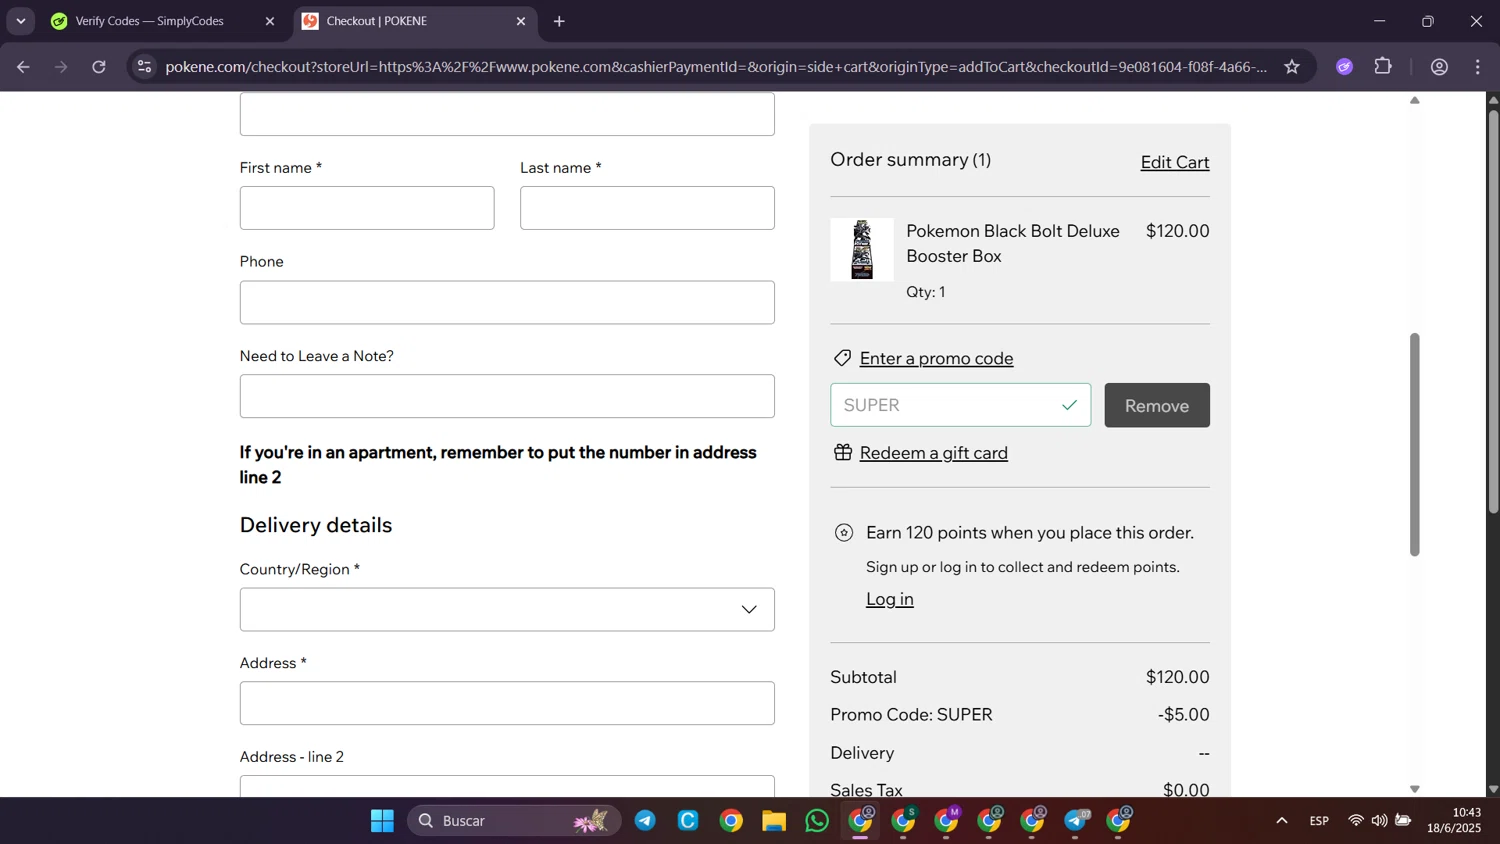
Task: Click the Address input field
Action: click(507, 703)
